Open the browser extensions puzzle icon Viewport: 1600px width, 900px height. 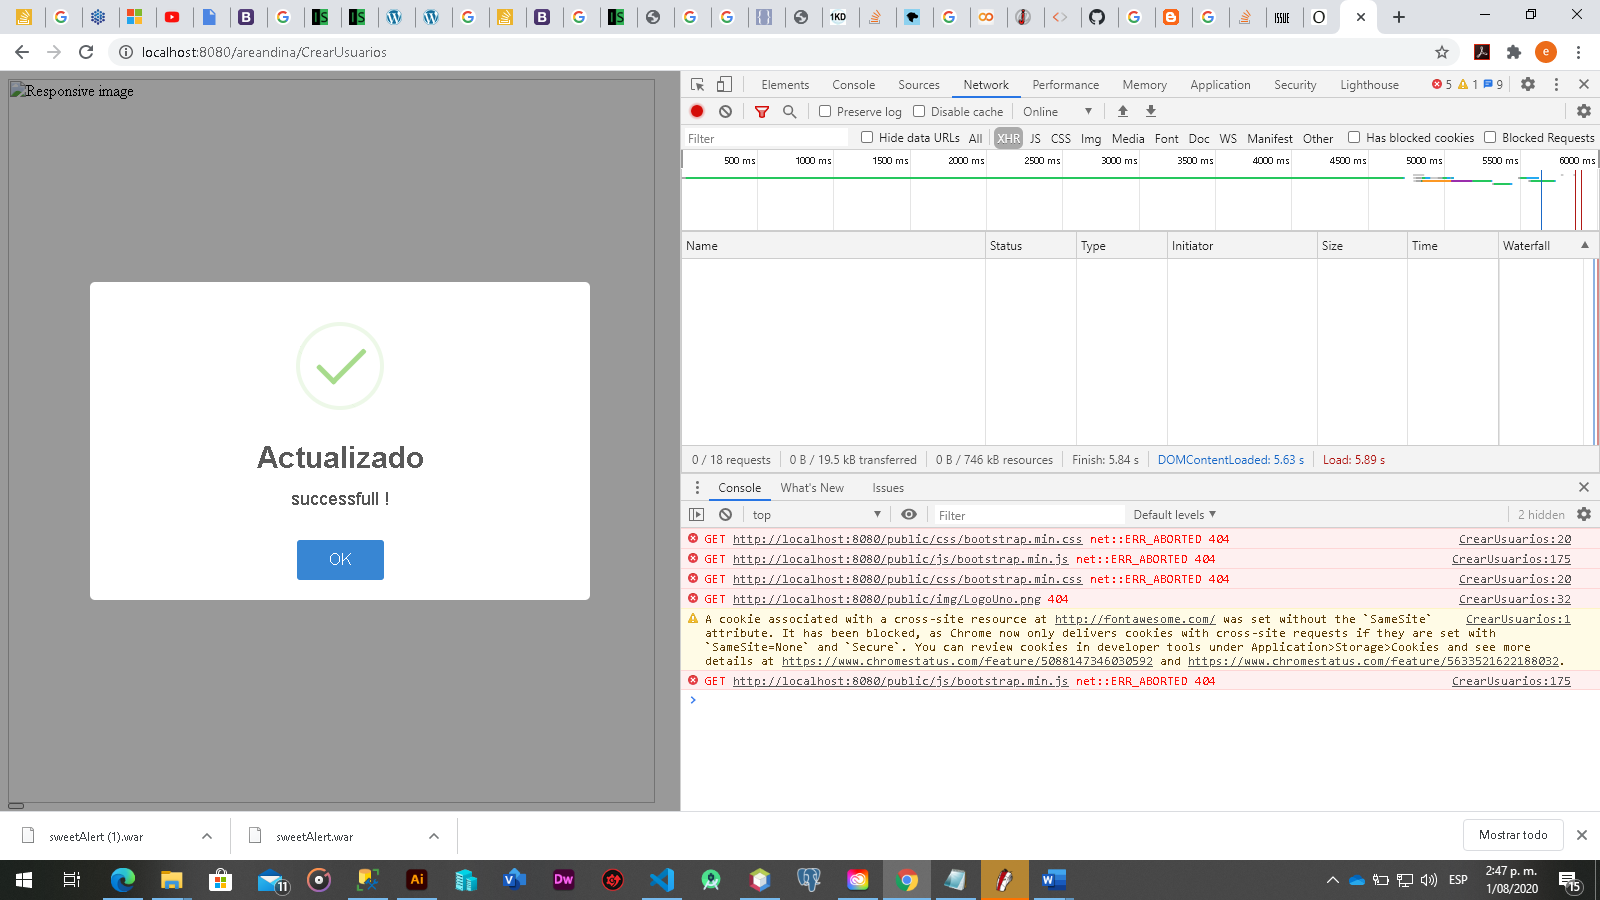coord(1514,52)
